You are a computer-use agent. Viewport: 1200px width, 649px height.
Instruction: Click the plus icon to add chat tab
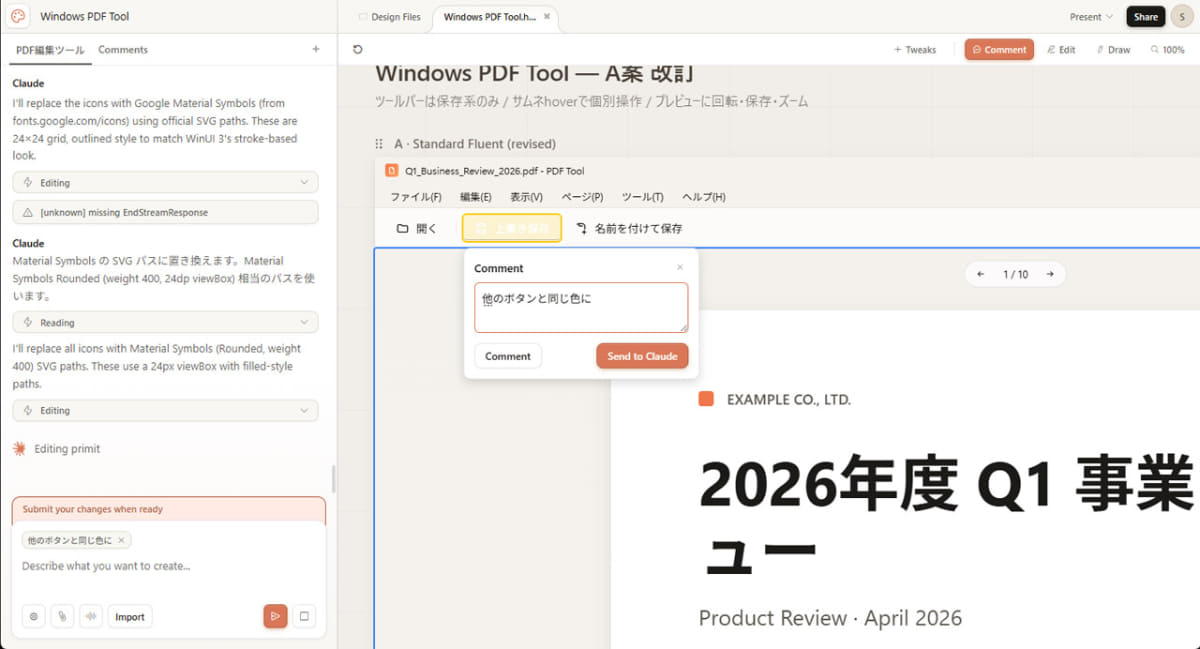pyautogui.click(x=316, y=49)
